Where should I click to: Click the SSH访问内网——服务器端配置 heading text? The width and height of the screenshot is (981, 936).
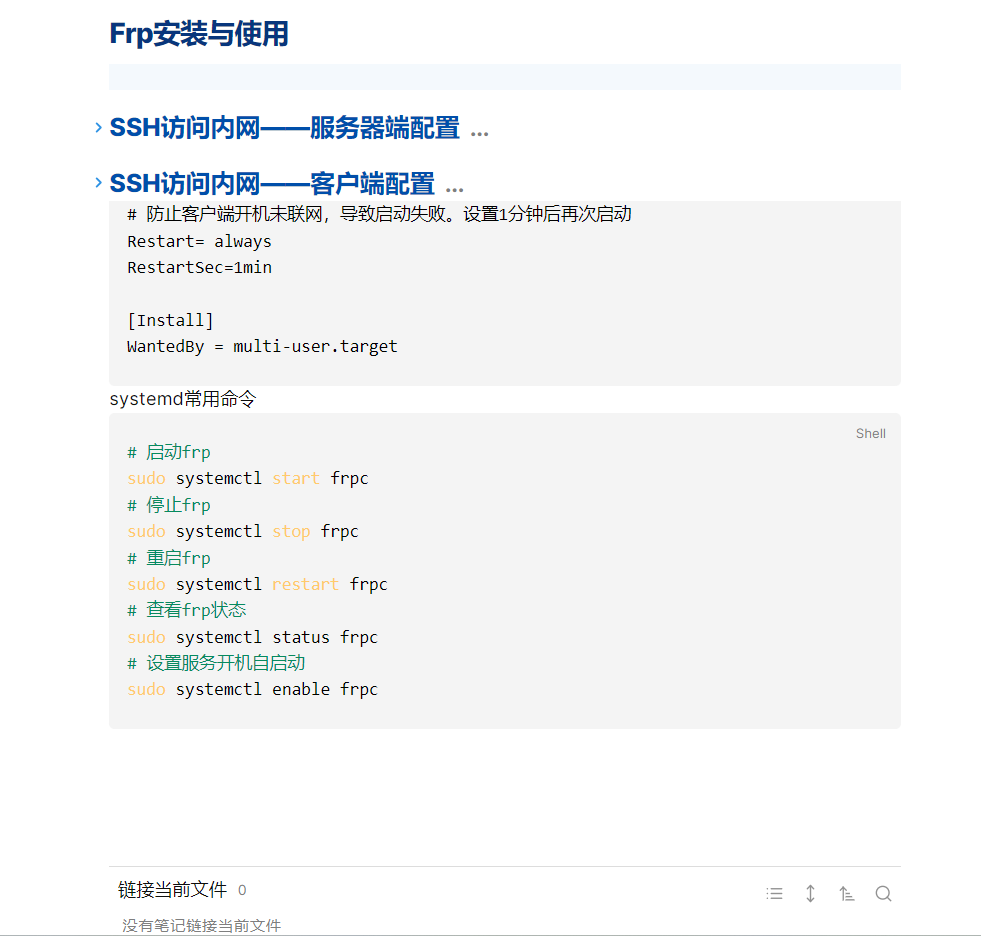click(x=285, y=128)
